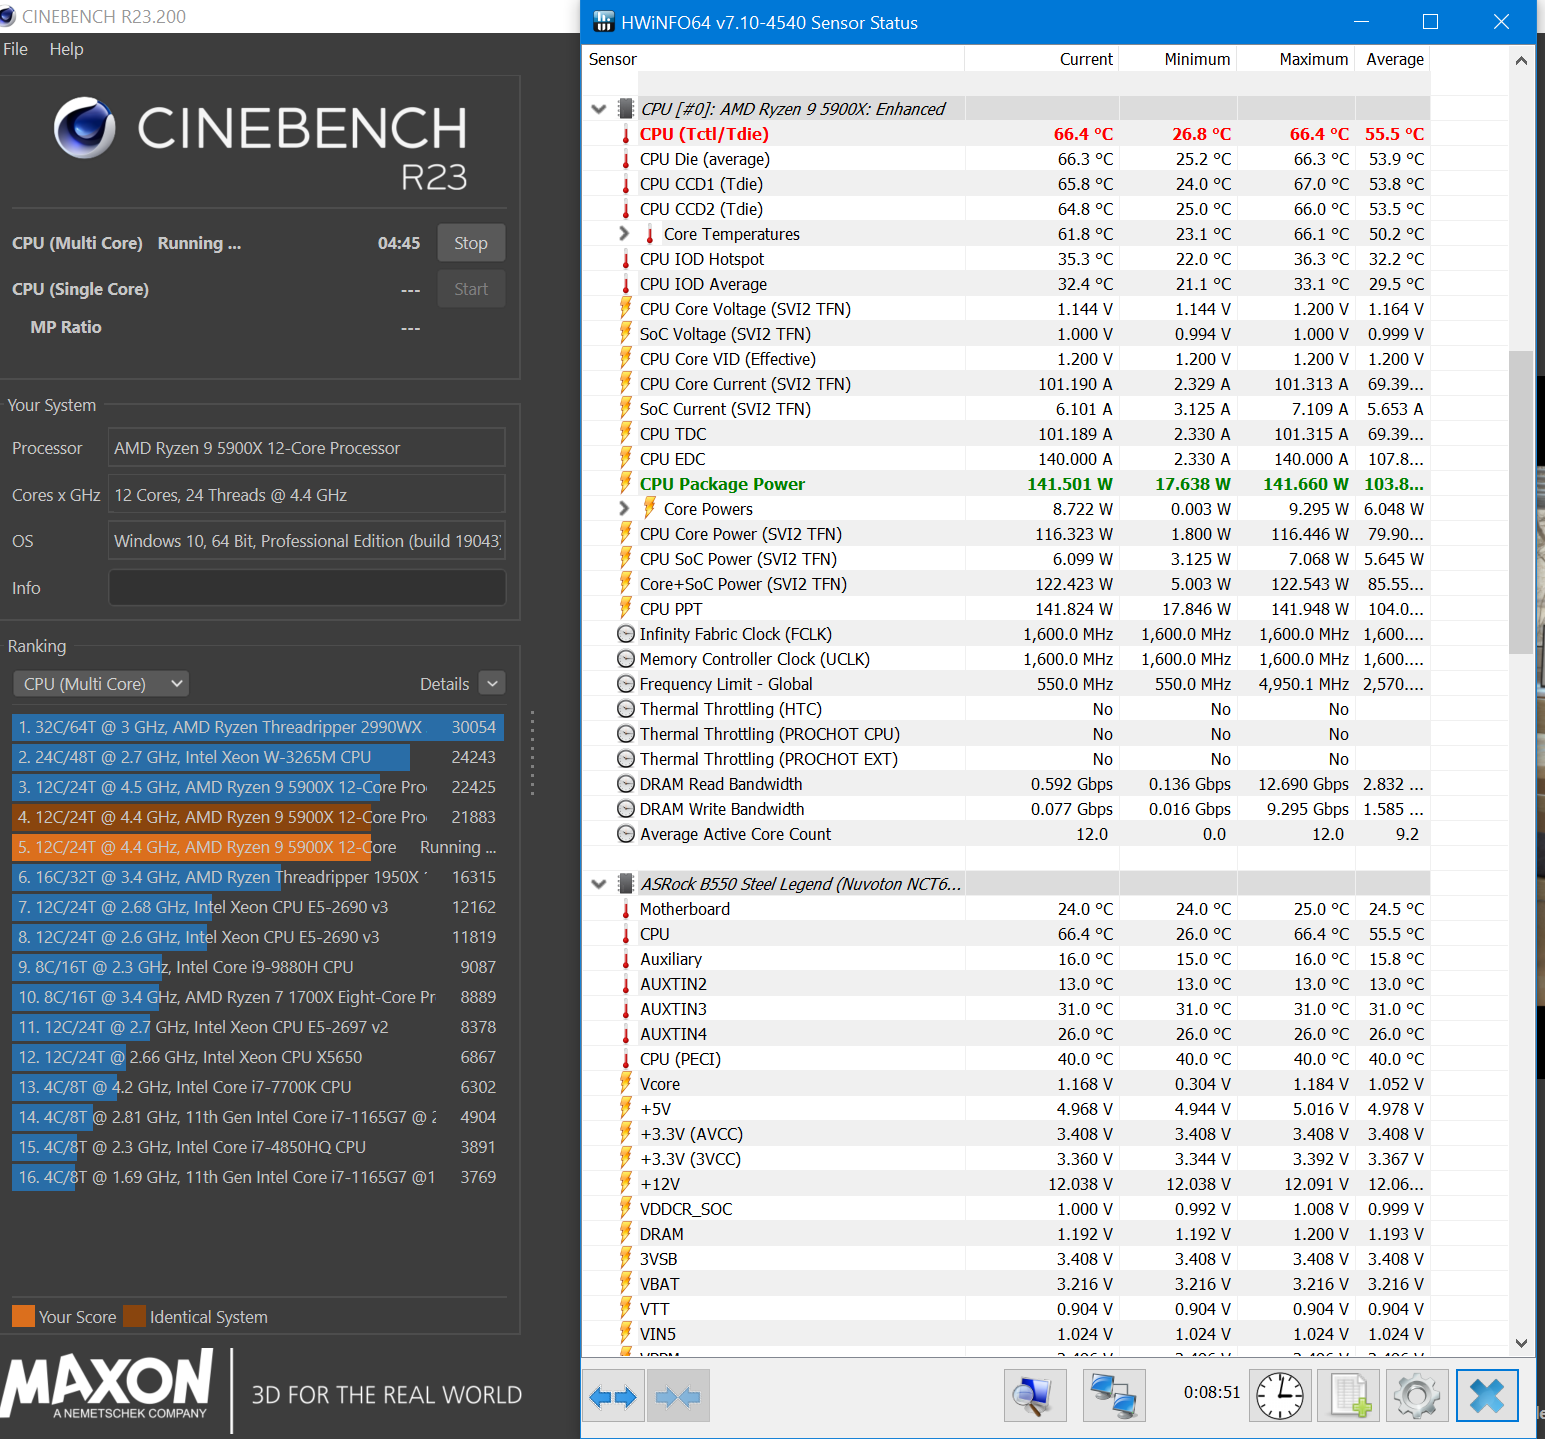Click the Cinebench sphere logo
Image resolution: width=1545 pixels, height=1439 pixels.
(x=85, y=127)
